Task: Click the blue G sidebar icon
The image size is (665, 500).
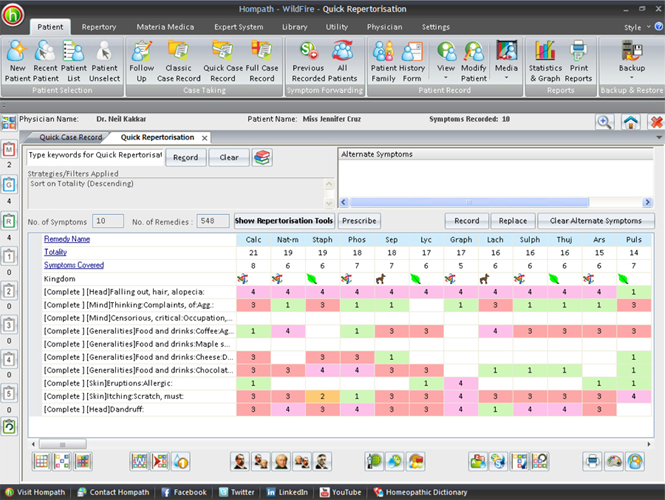Action: click(9, 185)
